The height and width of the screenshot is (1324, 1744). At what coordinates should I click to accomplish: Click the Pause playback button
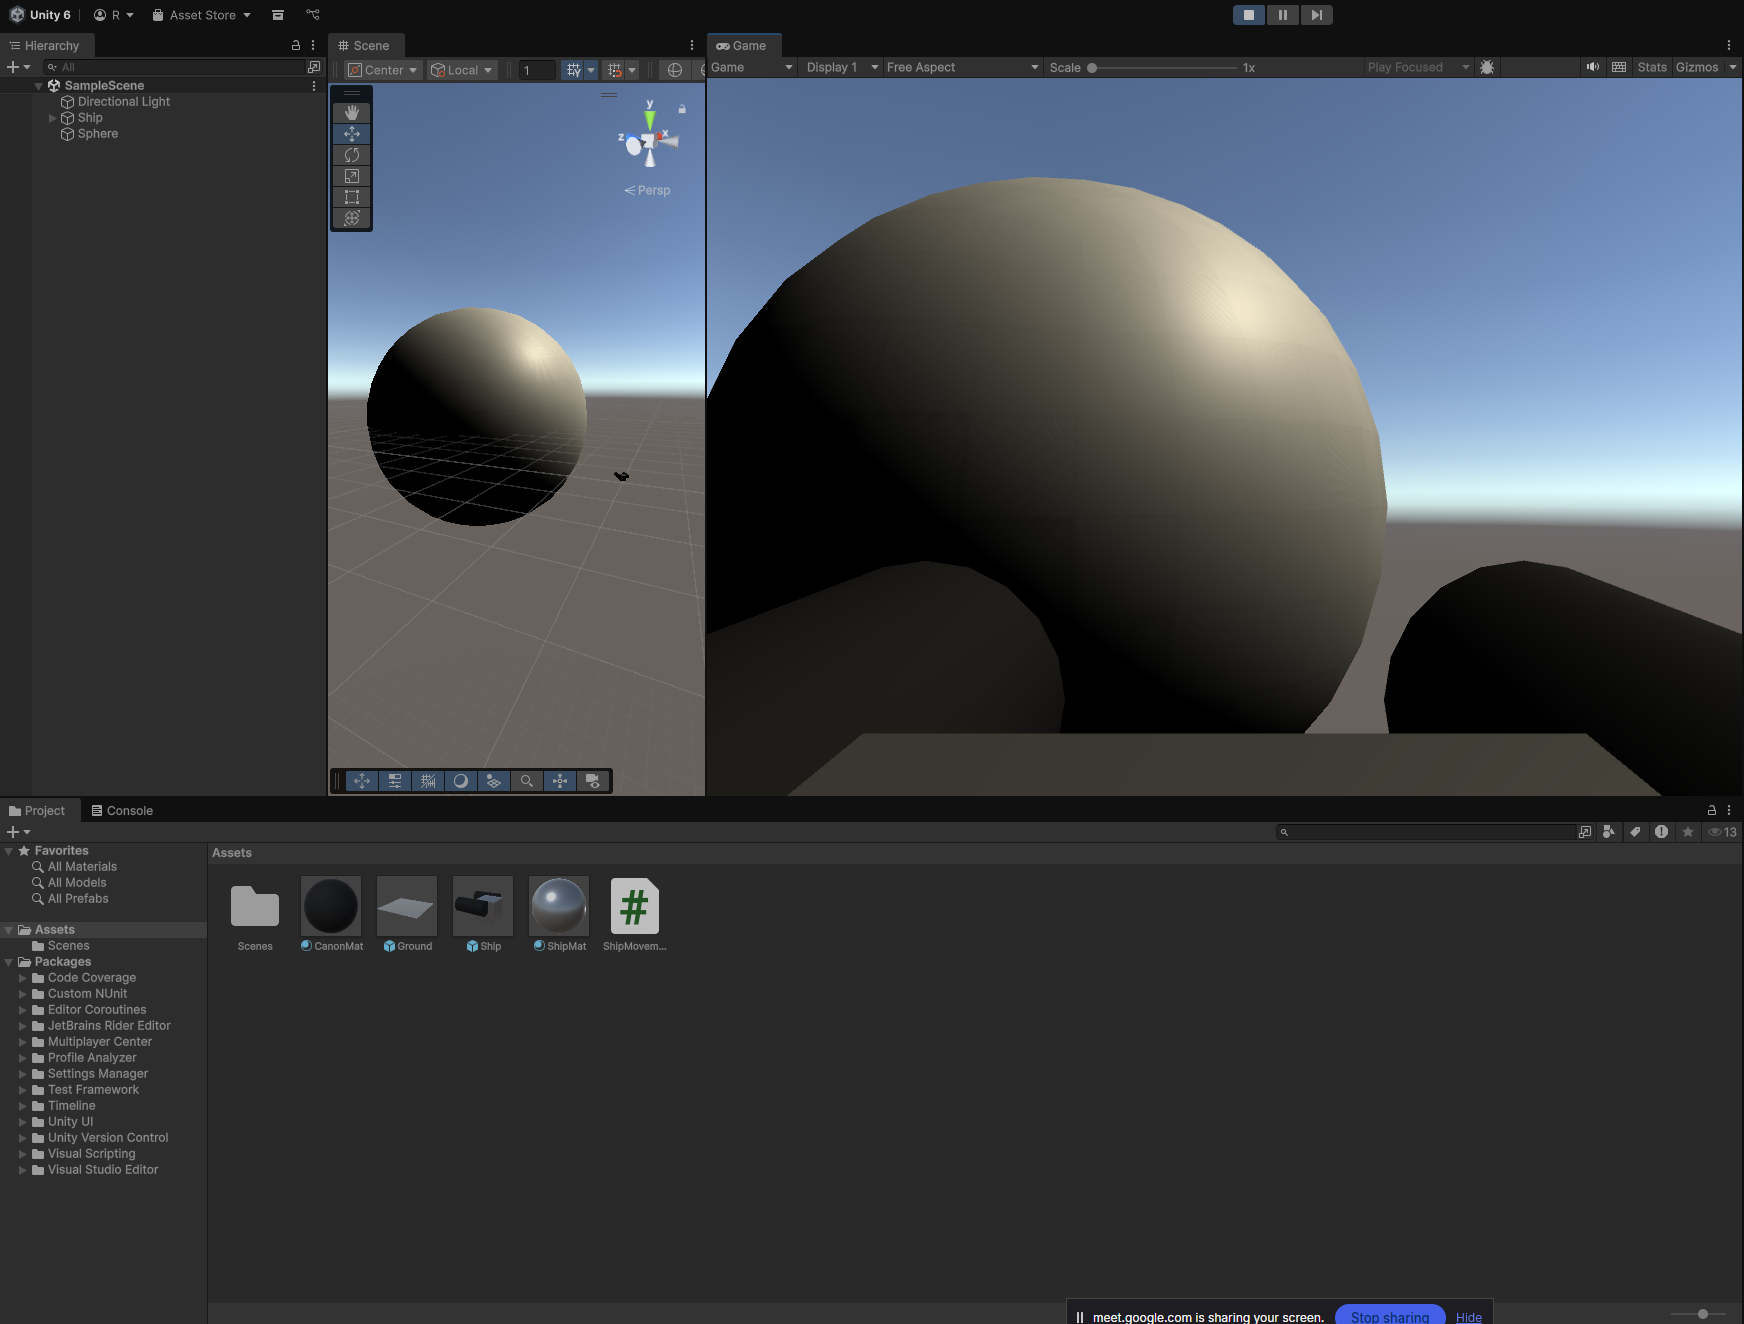coord(1282,15)
